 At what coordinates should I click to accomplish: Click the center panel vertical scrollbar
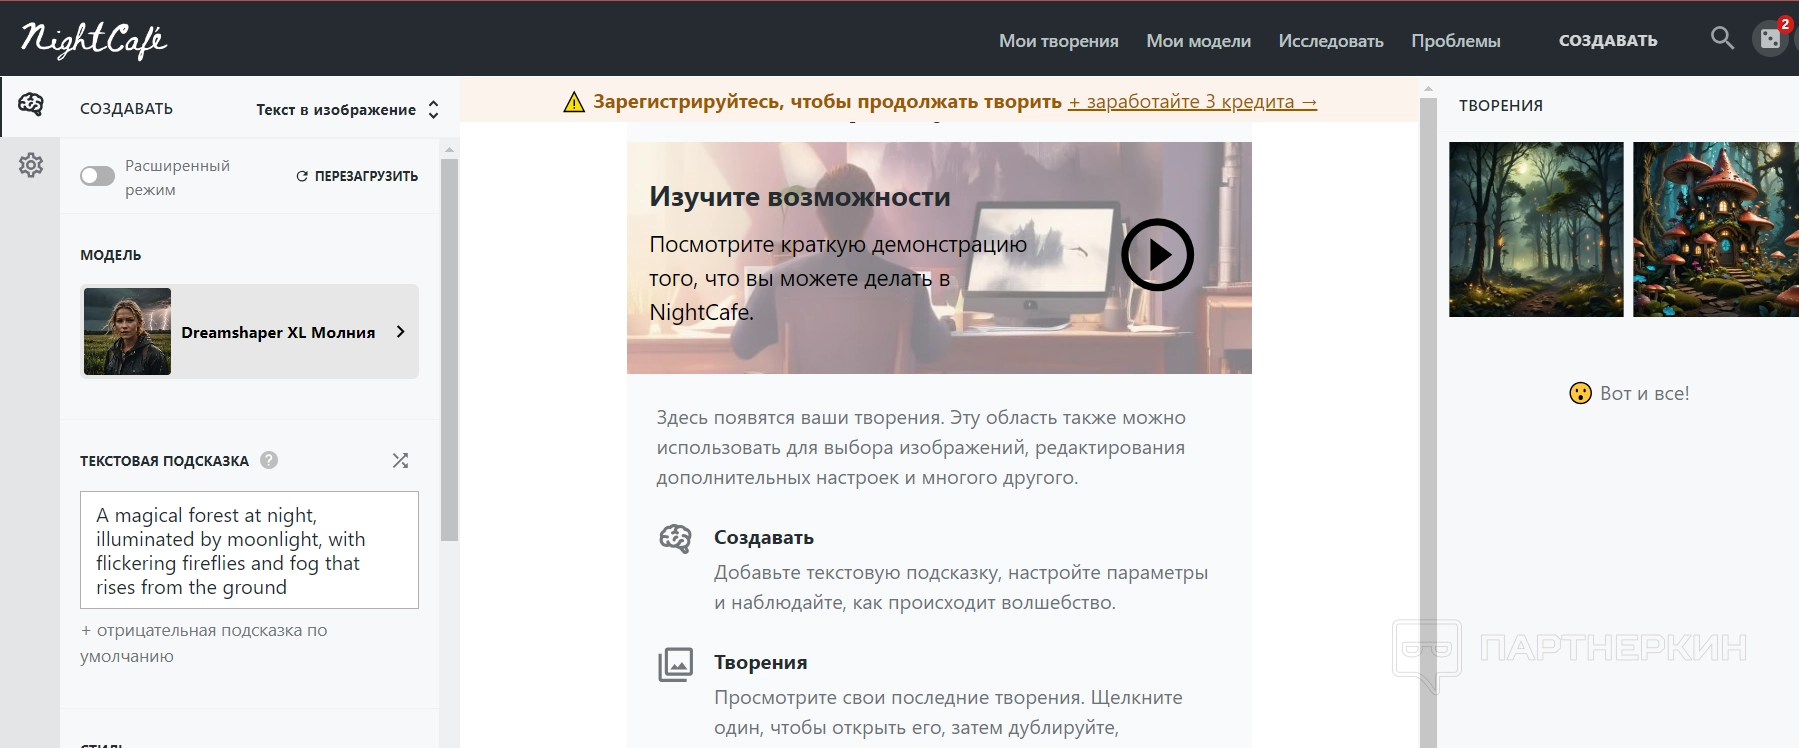[x=1428, y=425]
